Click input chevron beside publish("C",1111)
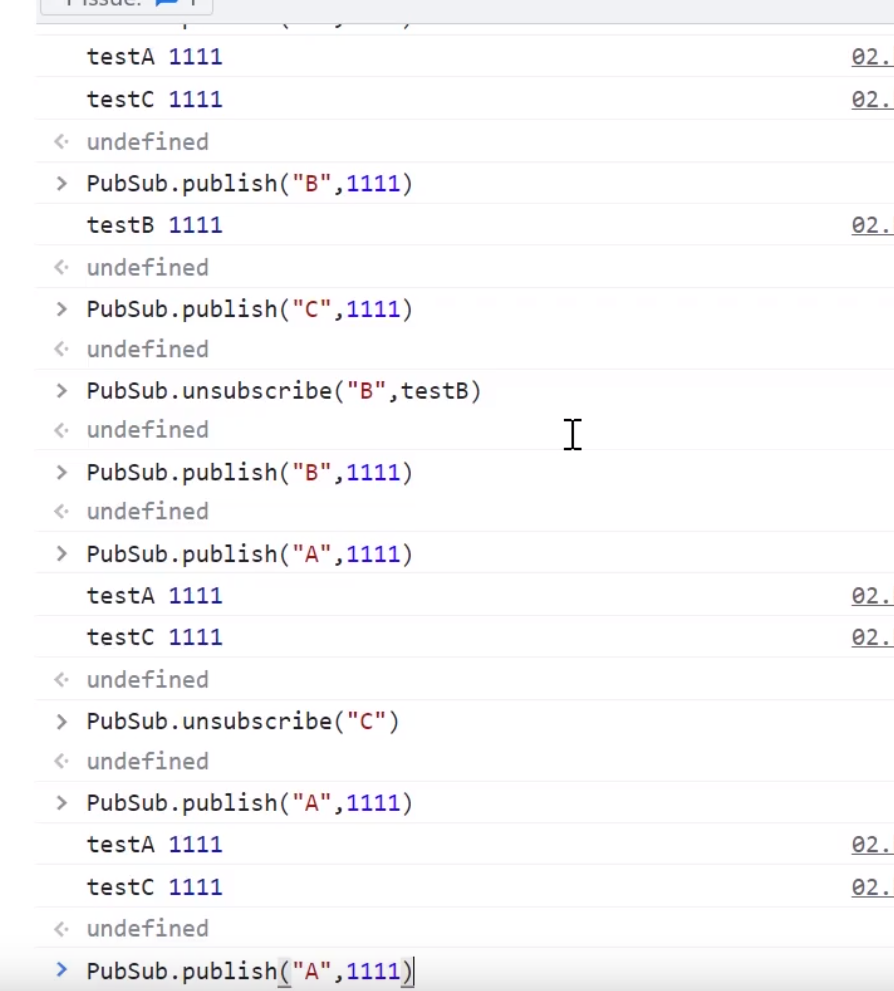Screen dimensions: 894x991 click(61, 309)
